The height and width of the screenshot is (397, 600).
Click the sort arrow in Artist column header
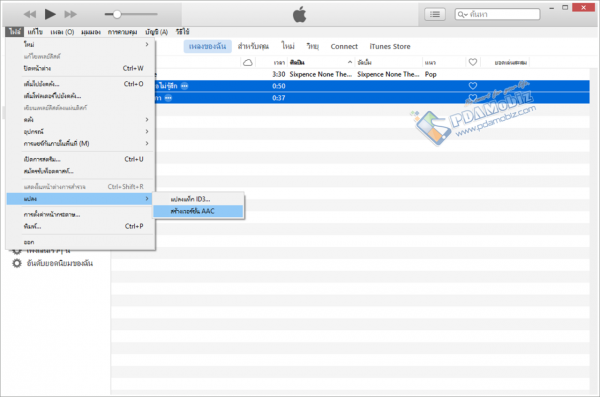tap(350, 62)
